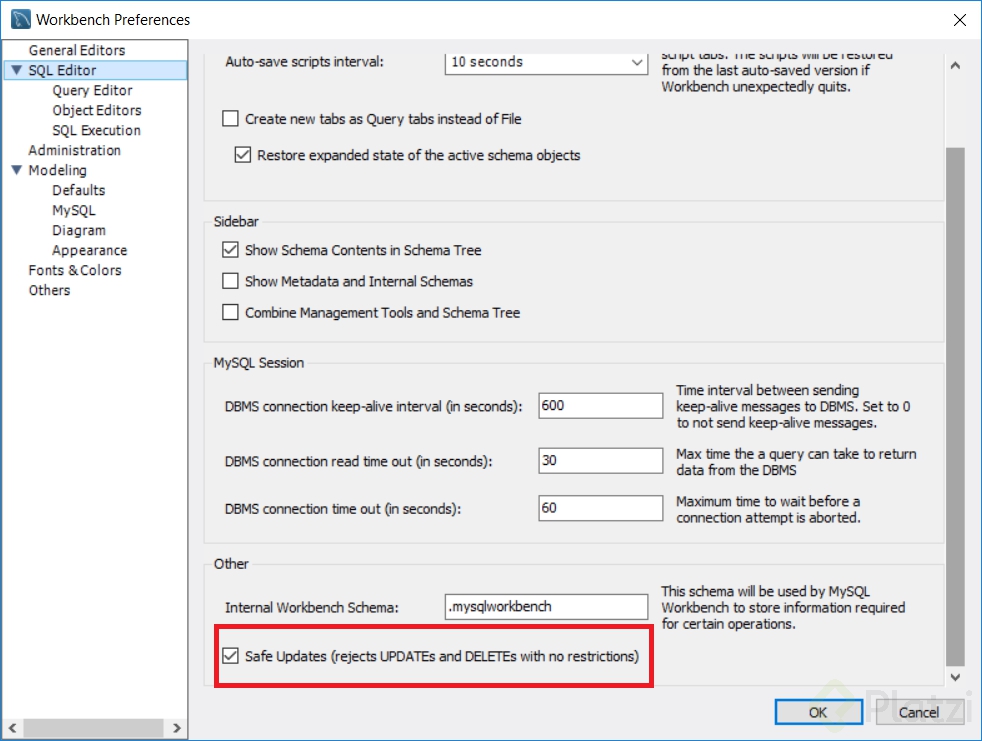Viewport: 982px width, 741px height.
Task: Click the 'Other' group heading
Action: 231,564
